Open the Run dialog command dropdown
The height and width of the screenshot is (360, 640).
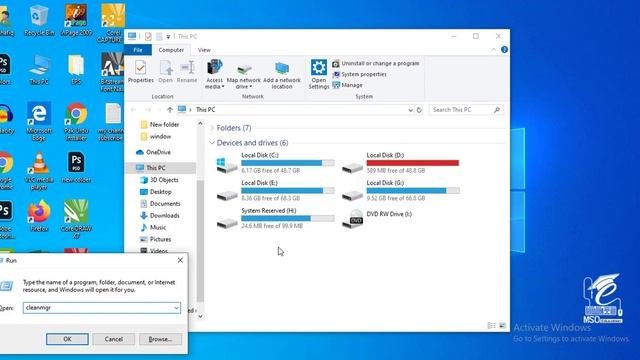[176, 308]
